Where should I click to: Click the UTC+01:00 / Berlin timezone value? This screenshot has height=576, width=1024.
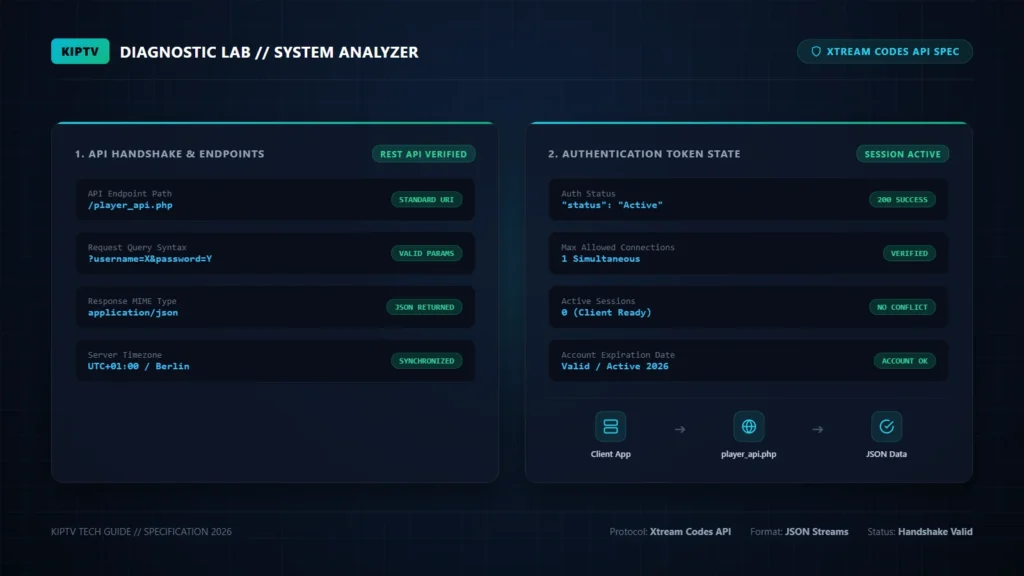(138, 366)
